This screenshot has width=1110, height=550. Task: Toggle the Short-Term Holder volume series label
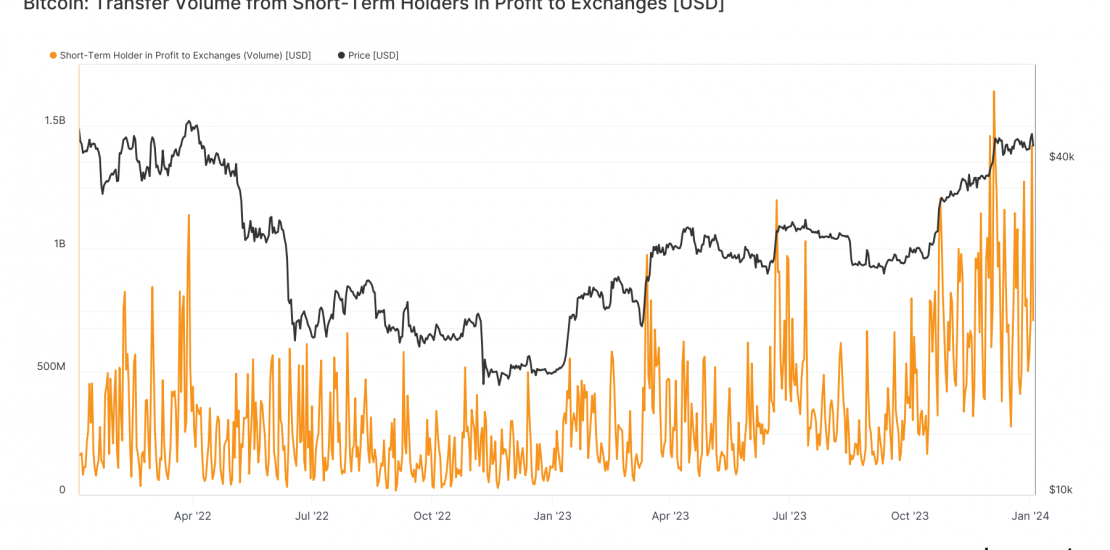pyautogui.click(x=185, y=56)
